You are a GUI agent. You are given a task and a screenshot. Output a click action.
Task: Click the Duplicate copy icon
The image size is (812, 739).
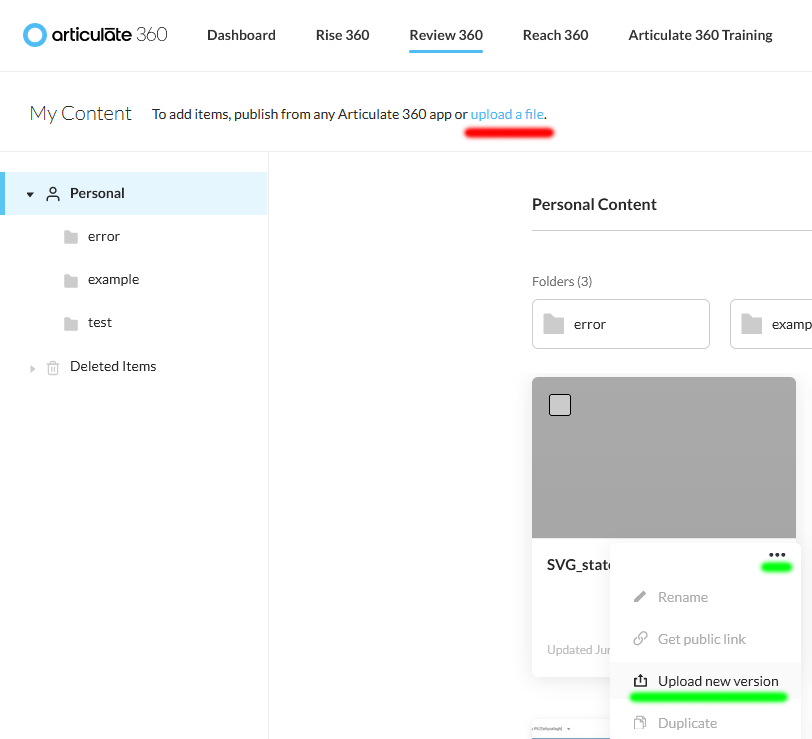[640, 722]
